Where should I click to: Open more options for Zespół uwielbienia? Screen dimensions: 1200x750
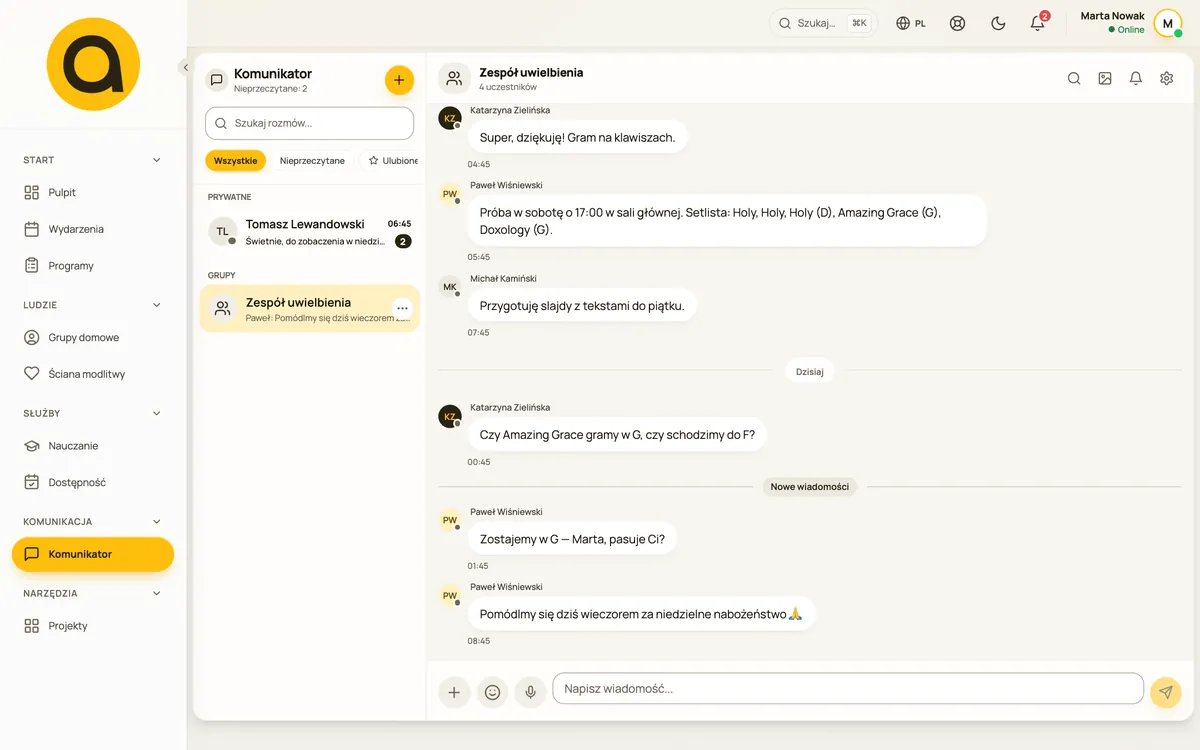coord(402,308)
